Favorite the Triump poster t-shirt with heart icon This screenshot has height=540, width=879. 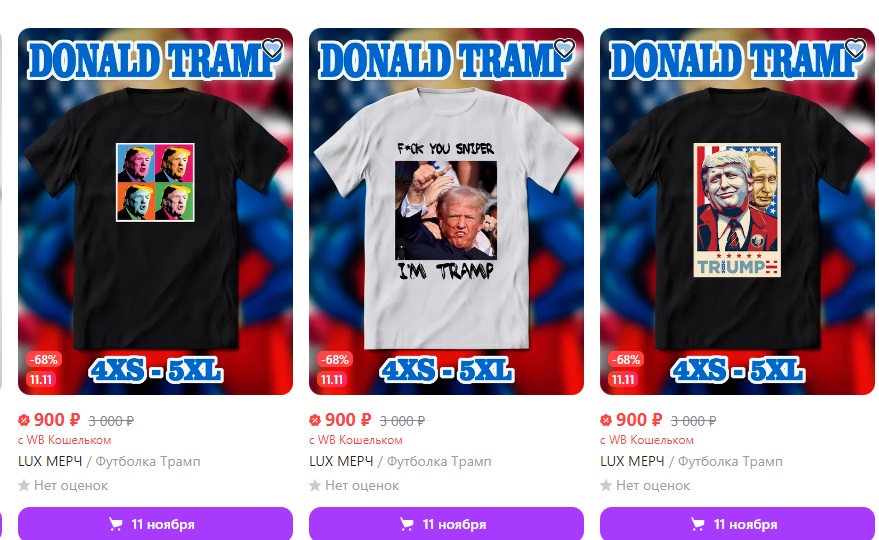click(x=855, y=49)
